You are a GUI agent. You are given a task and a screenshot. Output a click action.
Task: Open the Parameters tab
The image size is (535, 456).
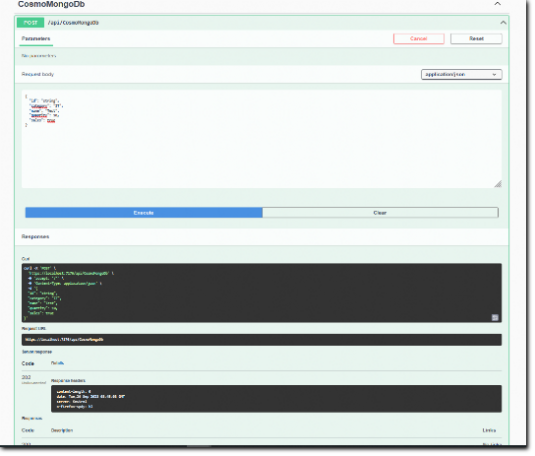[x=36, y=39]
